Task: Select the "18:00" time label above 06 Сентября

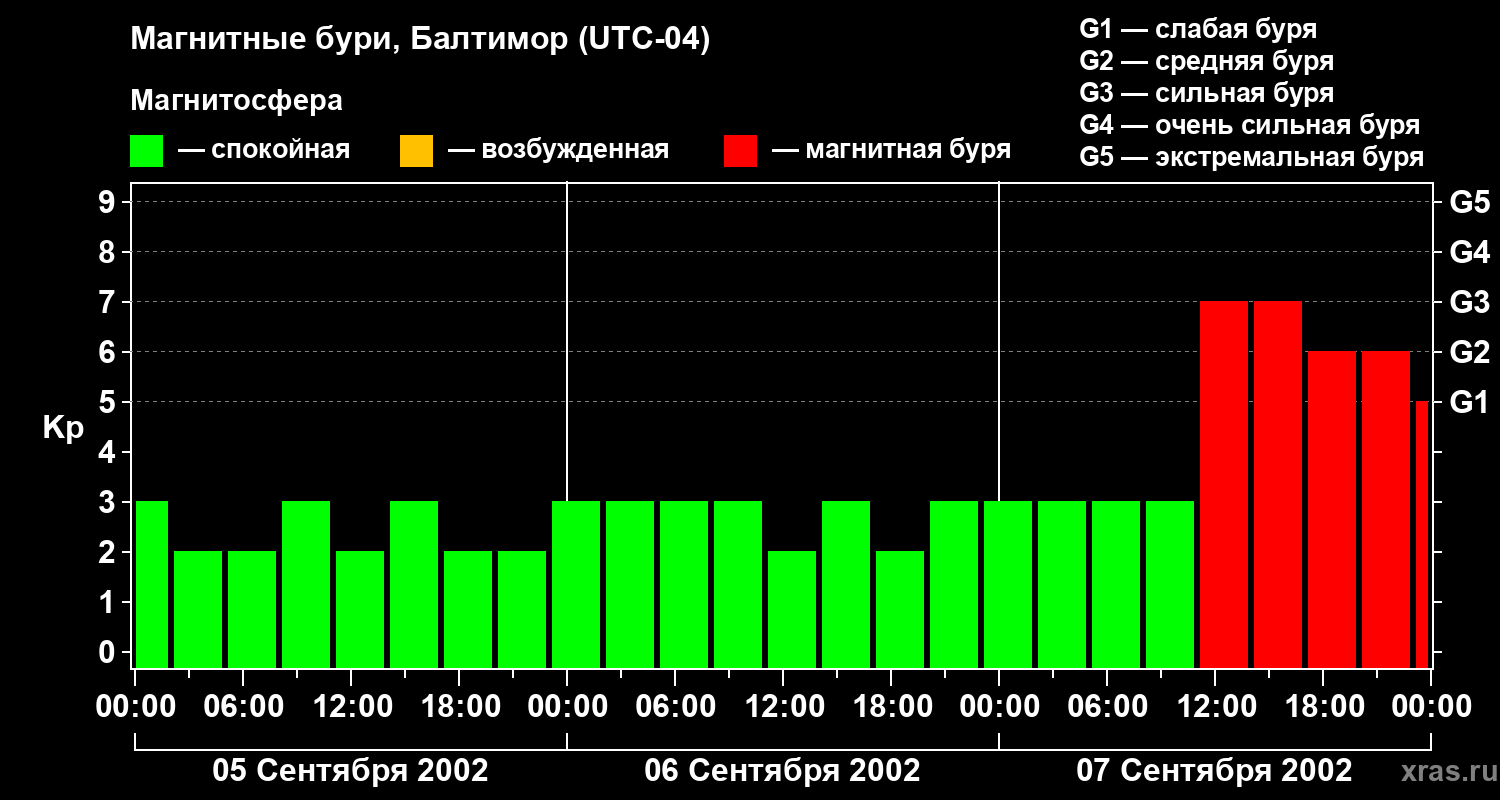Action: 891,707
